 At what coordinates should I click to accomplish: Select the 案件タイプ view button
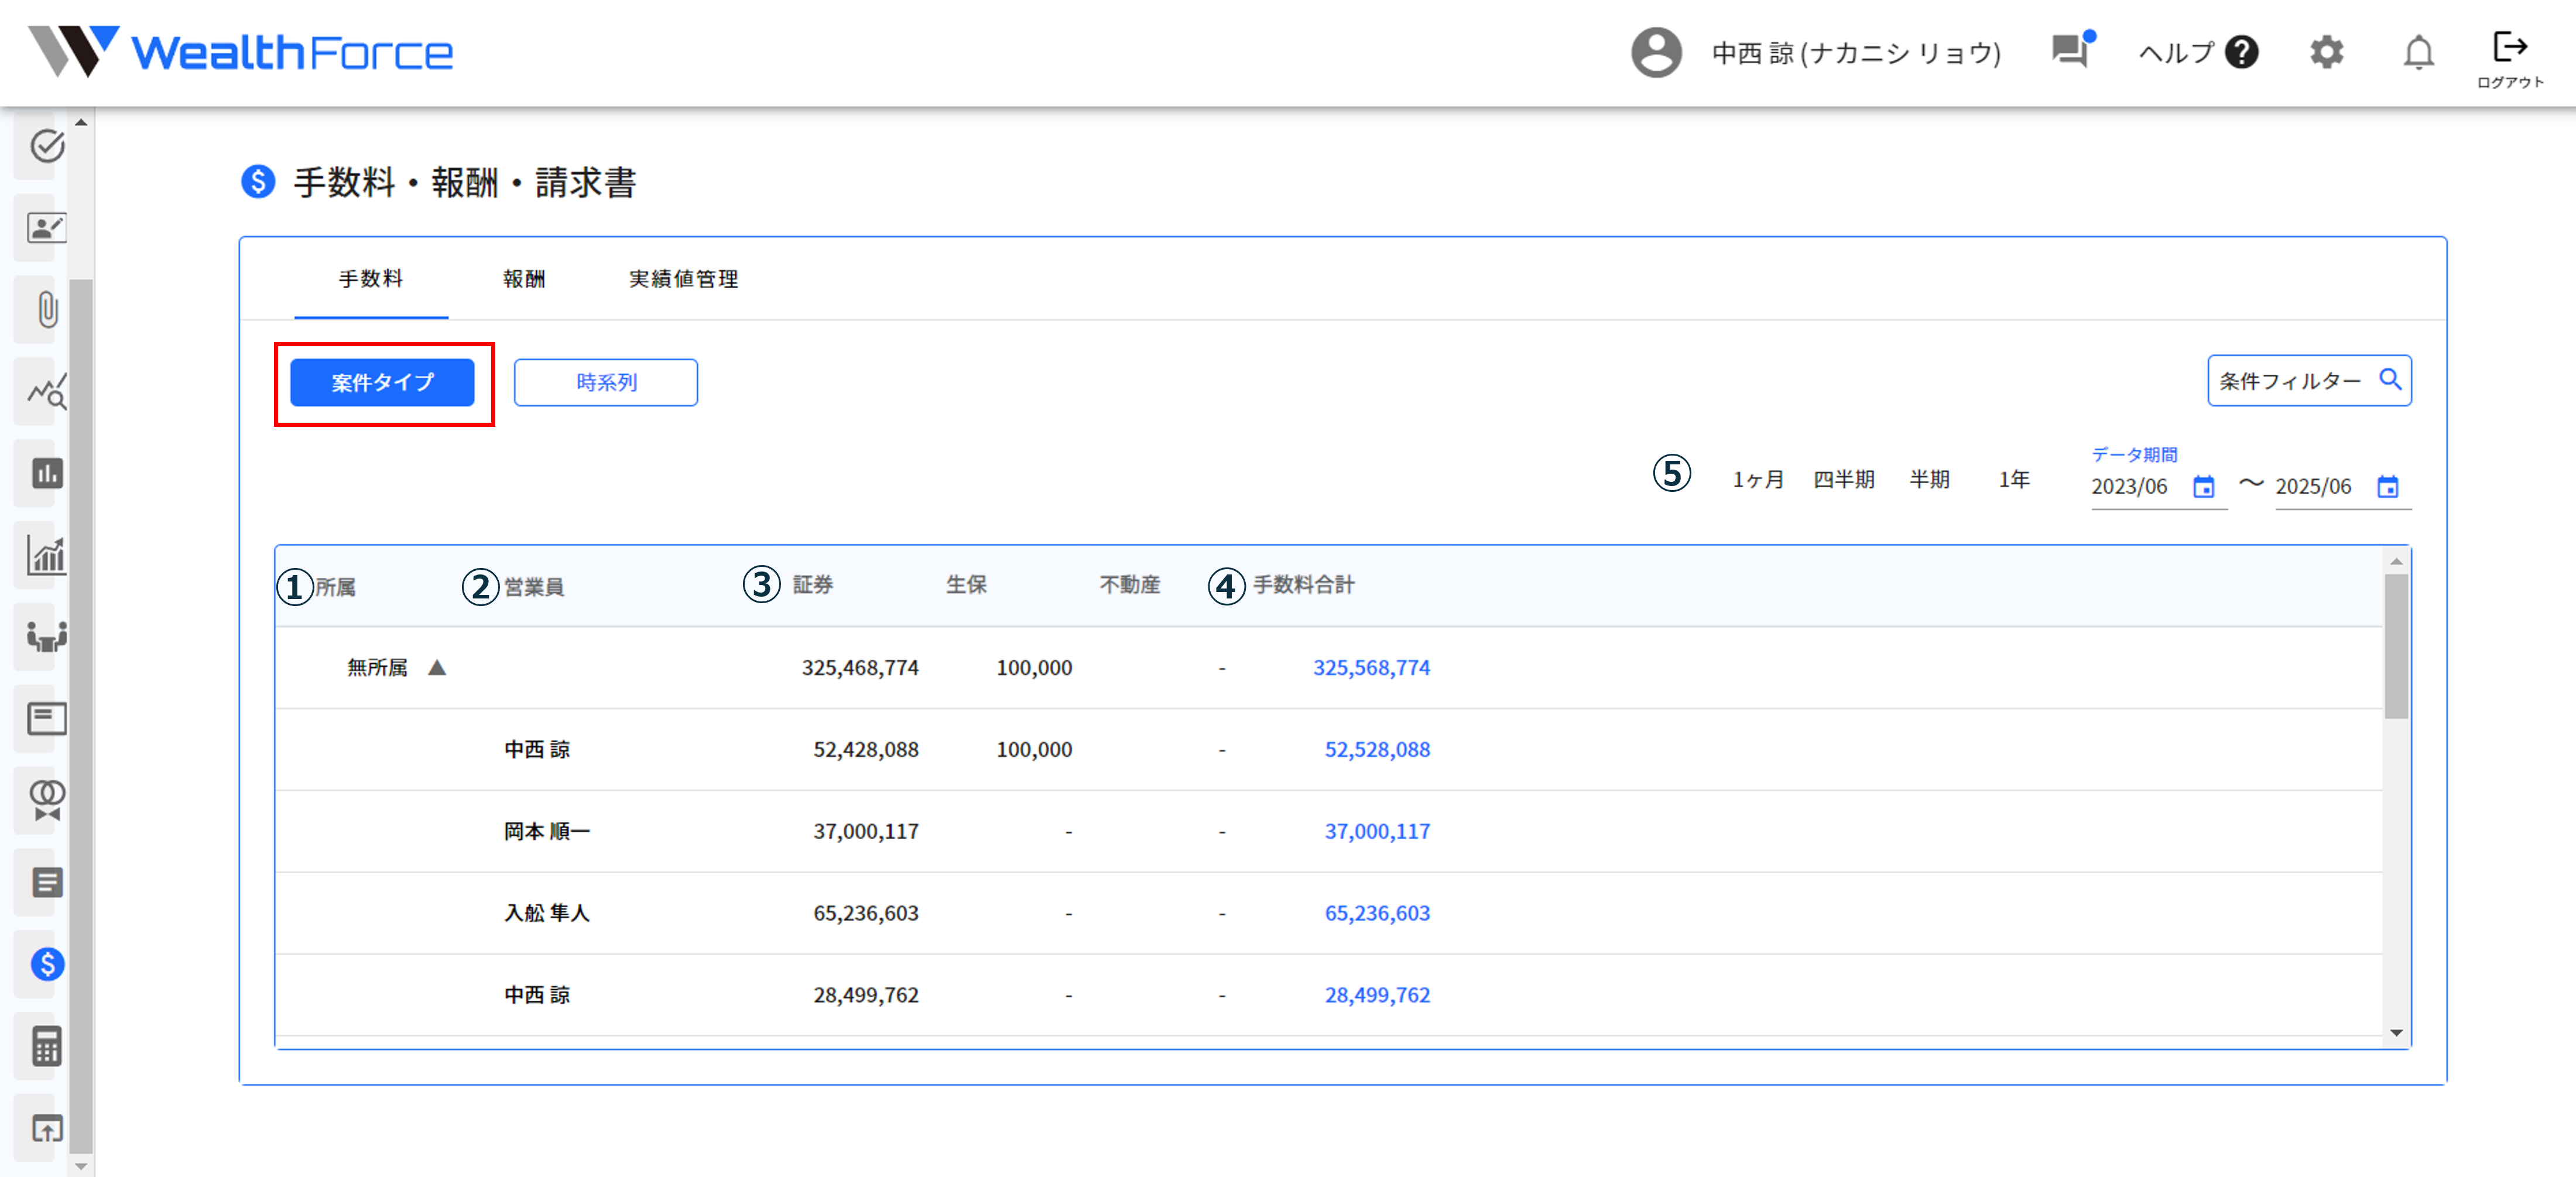tap(382, 383)
